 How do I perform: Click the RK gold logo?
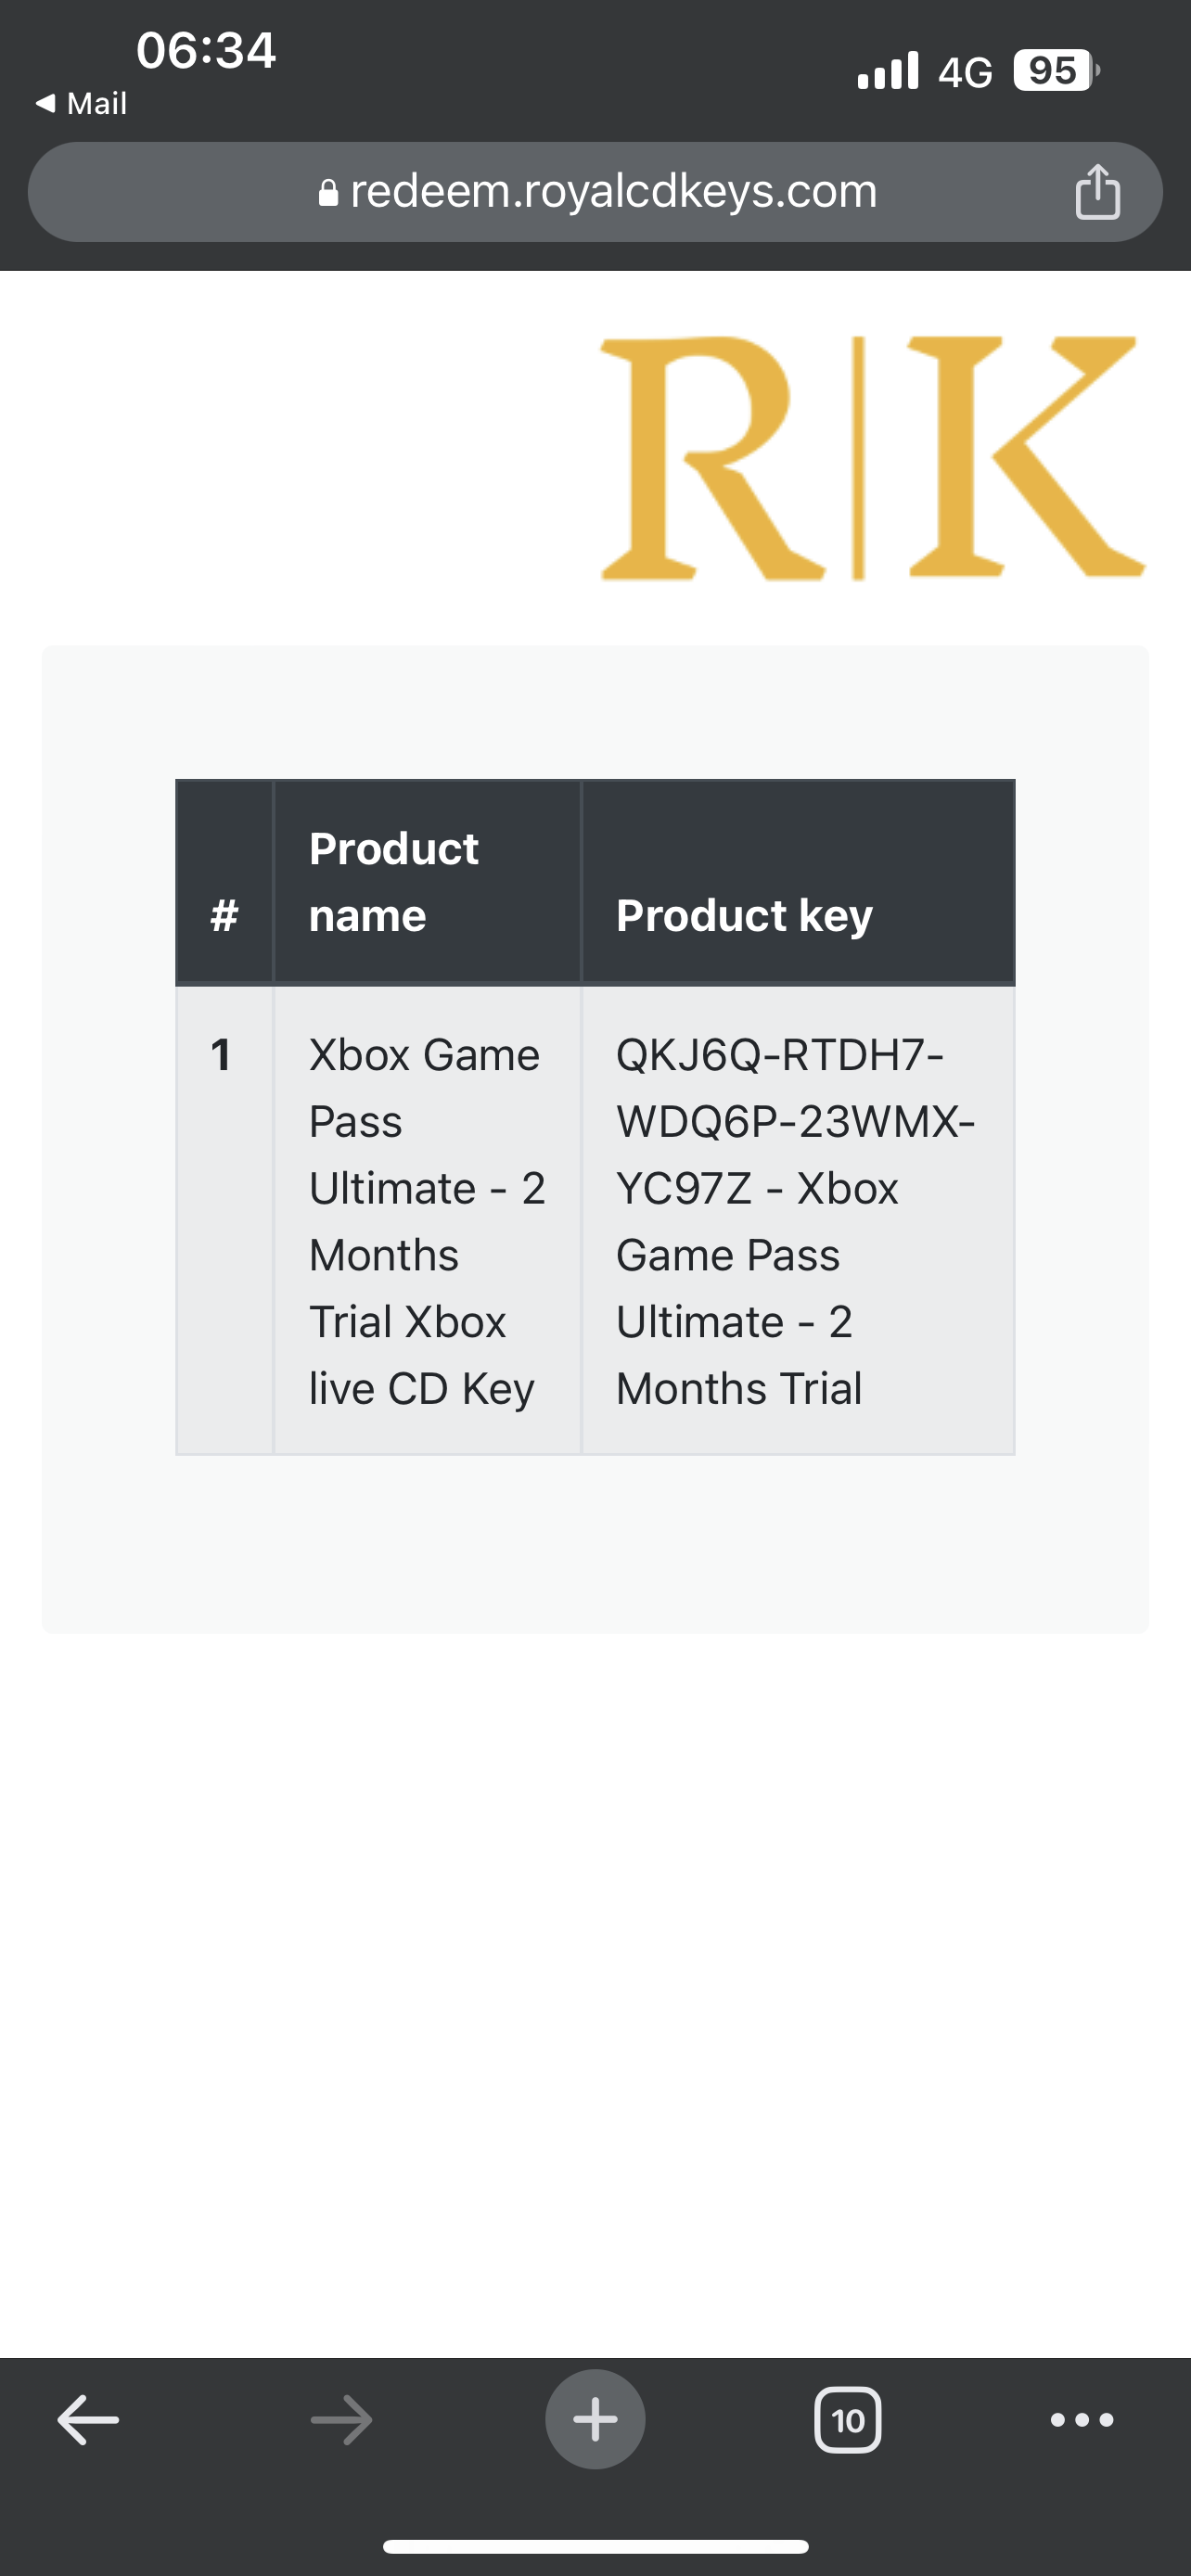click(872, 458)
